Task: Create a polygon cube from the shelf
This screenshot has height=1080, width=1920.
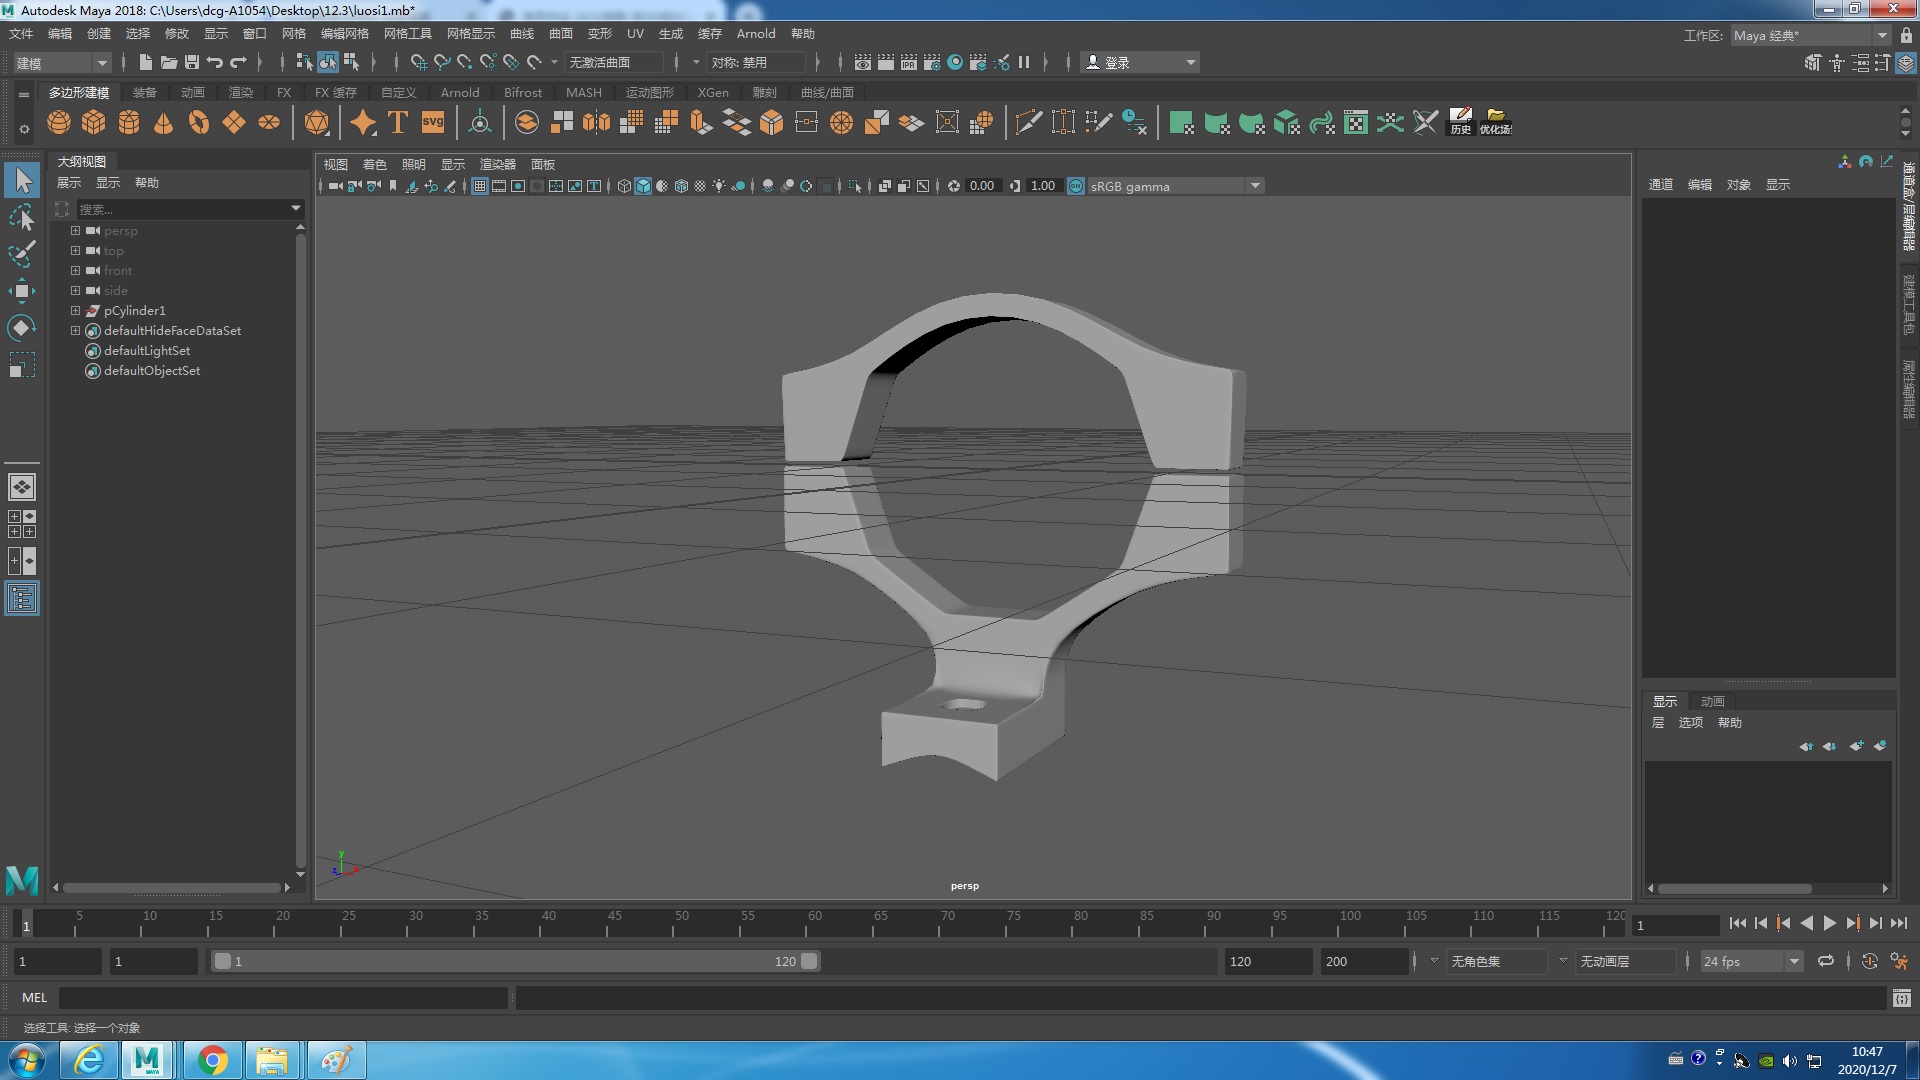Action: 94,122
